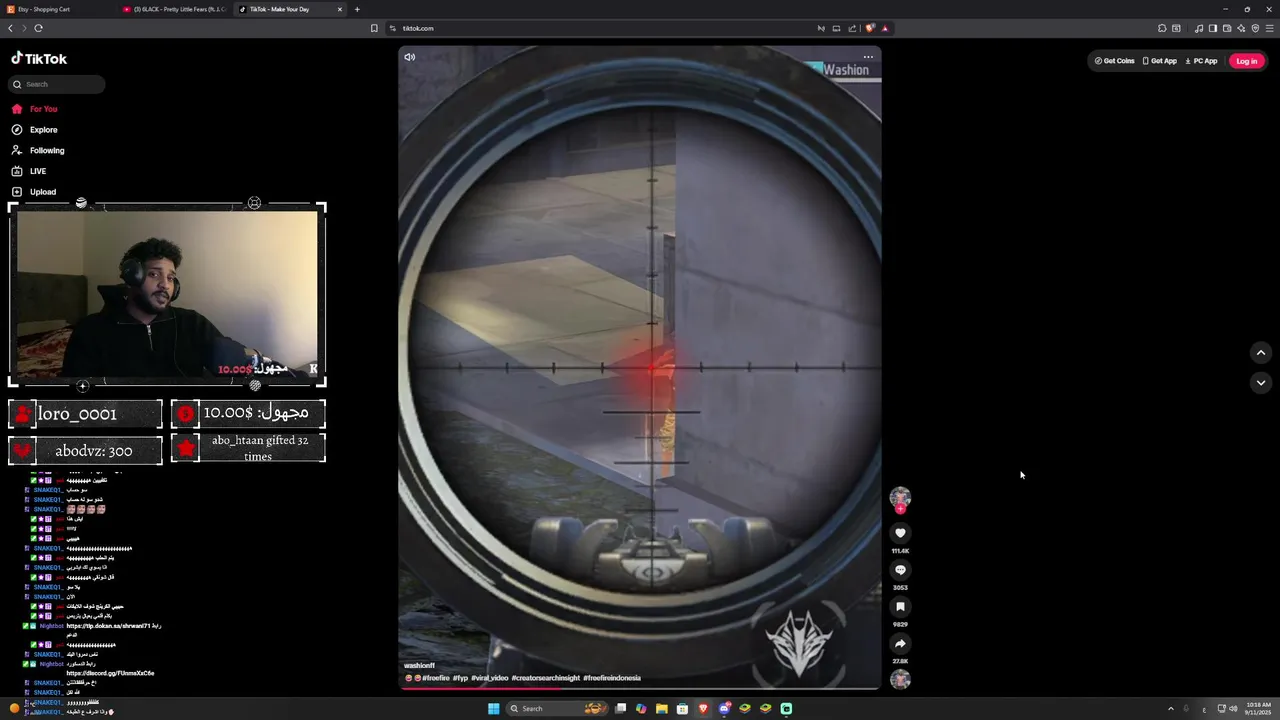Open the spinning sound disc below share
Screen dimensions: 1280x720
click(900, 680)
